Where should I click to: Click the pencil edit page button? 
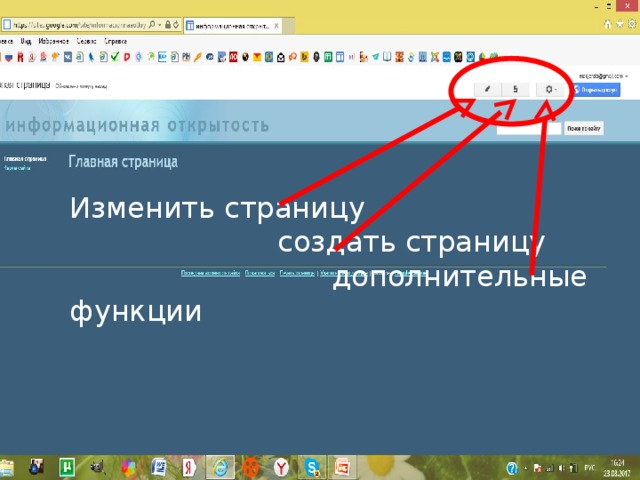487,89
